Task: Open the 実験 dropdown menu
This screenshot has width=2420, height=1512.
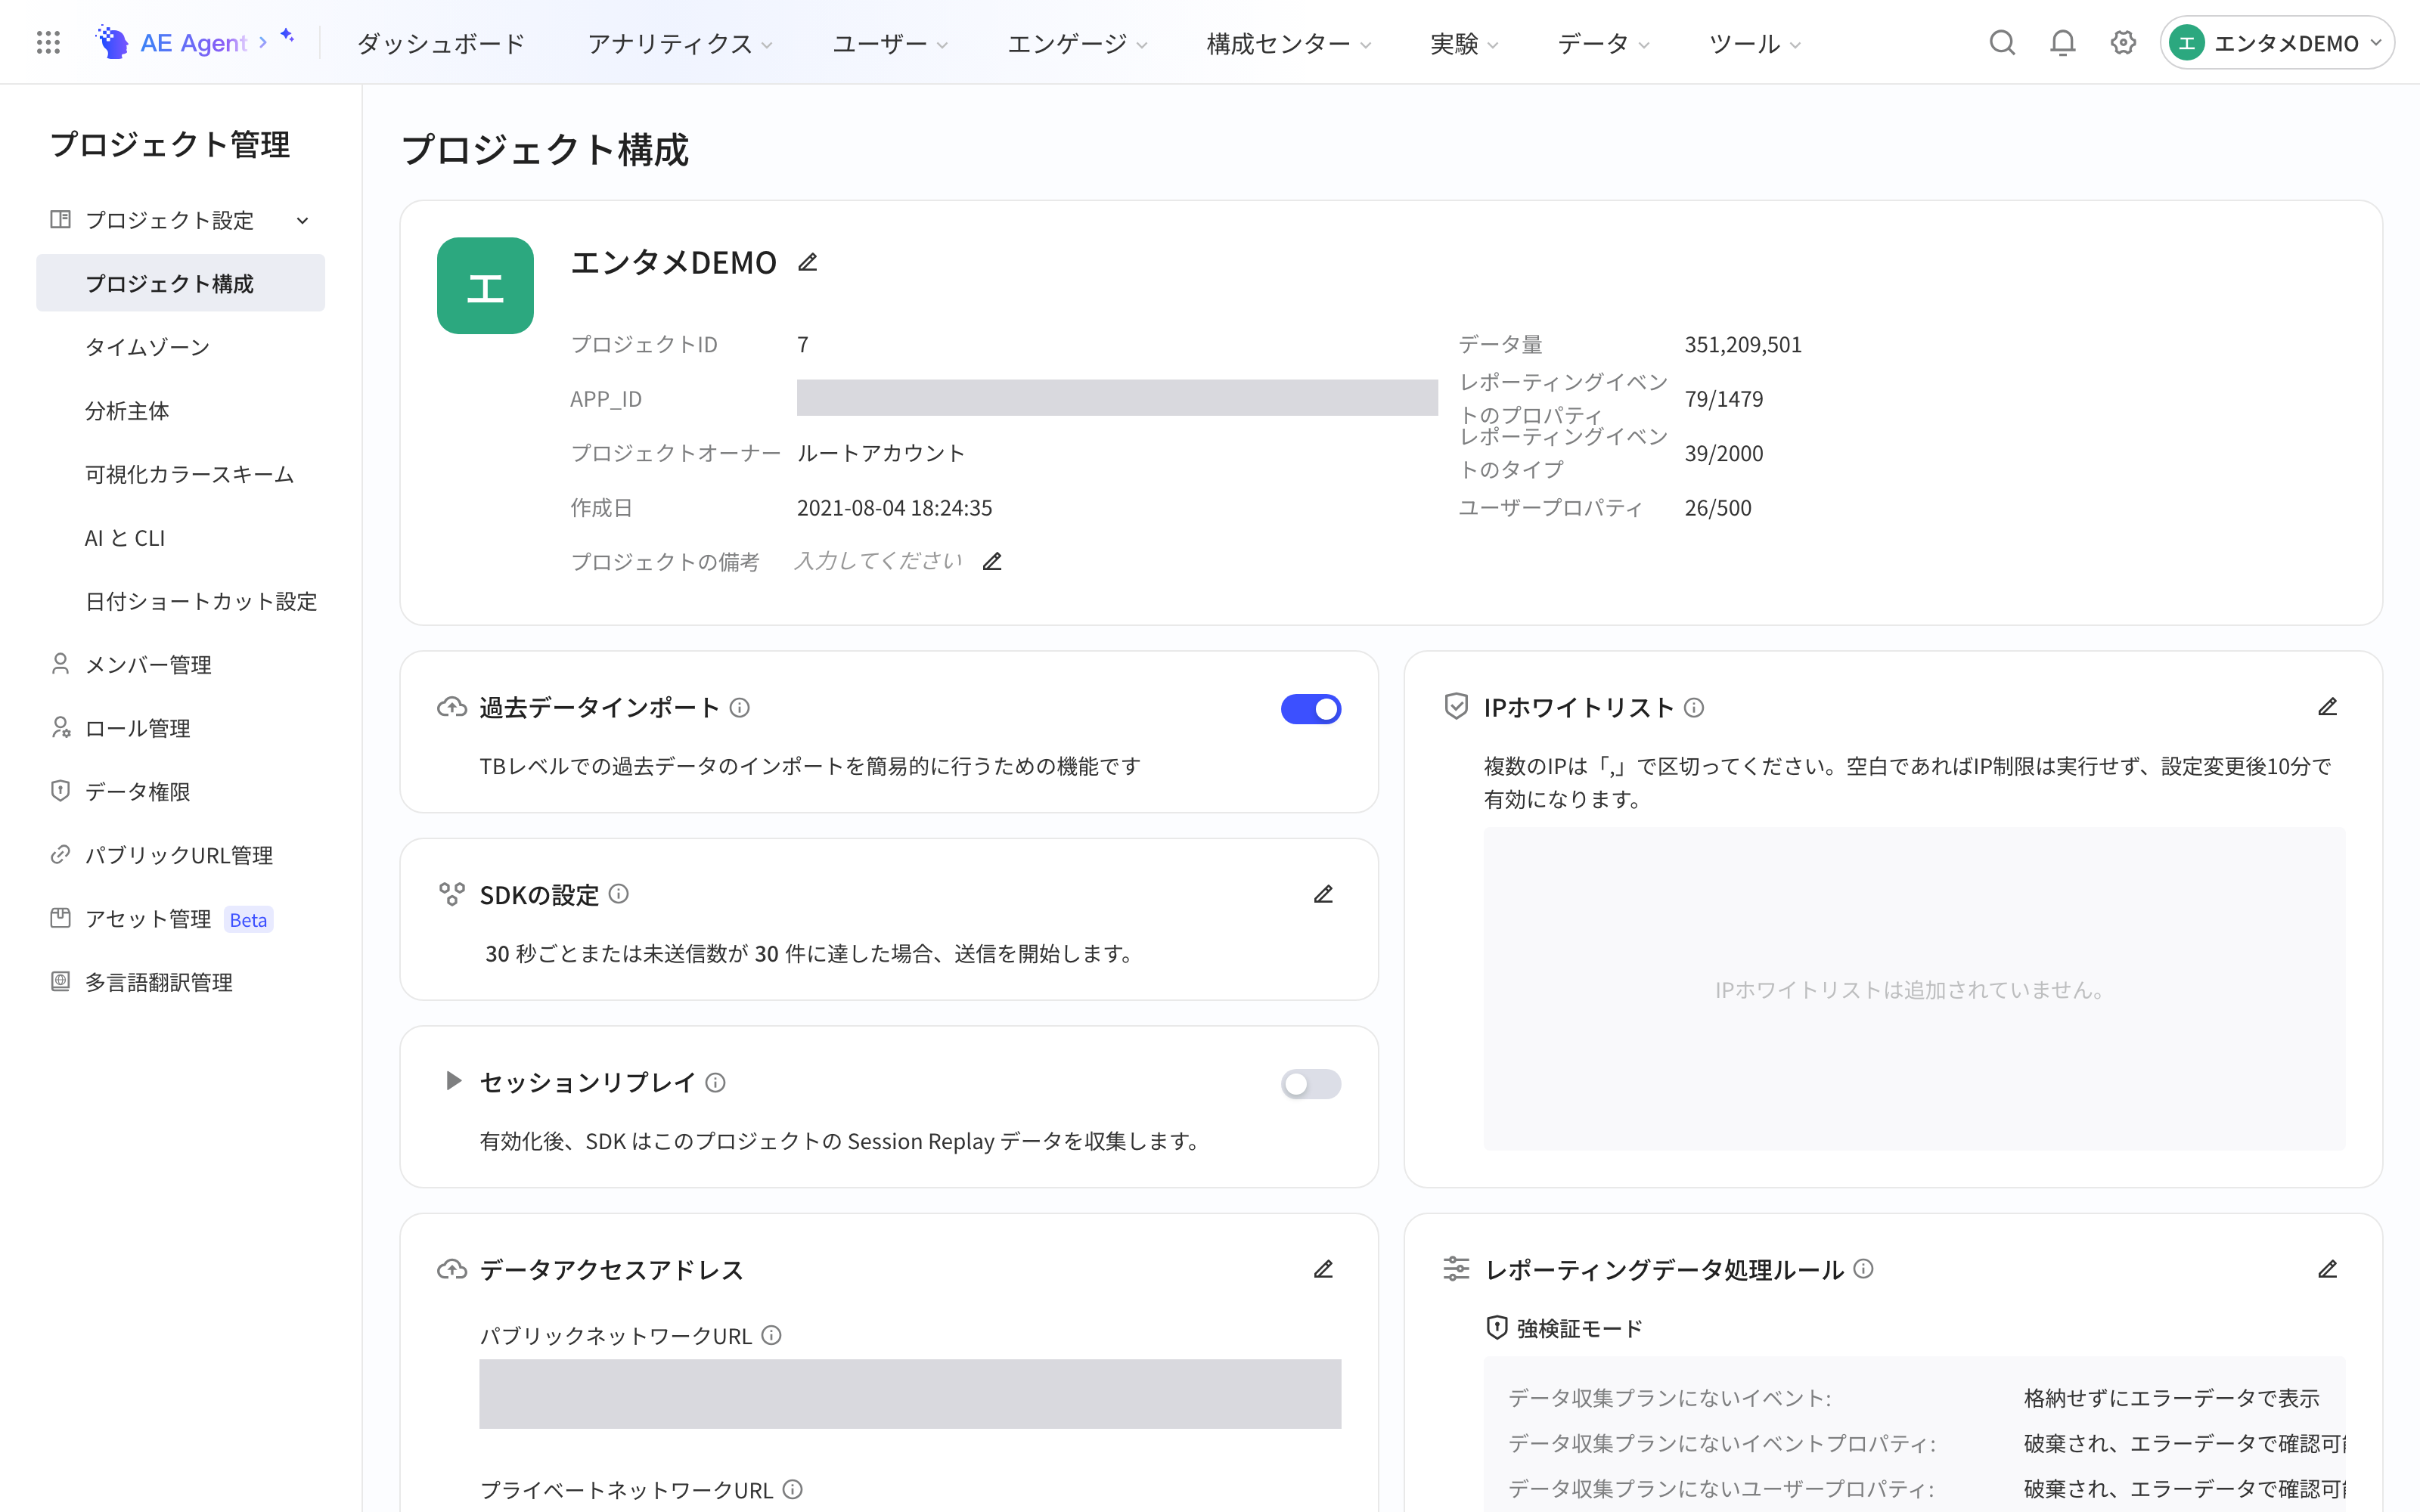Action: (x=1464, y=43)
